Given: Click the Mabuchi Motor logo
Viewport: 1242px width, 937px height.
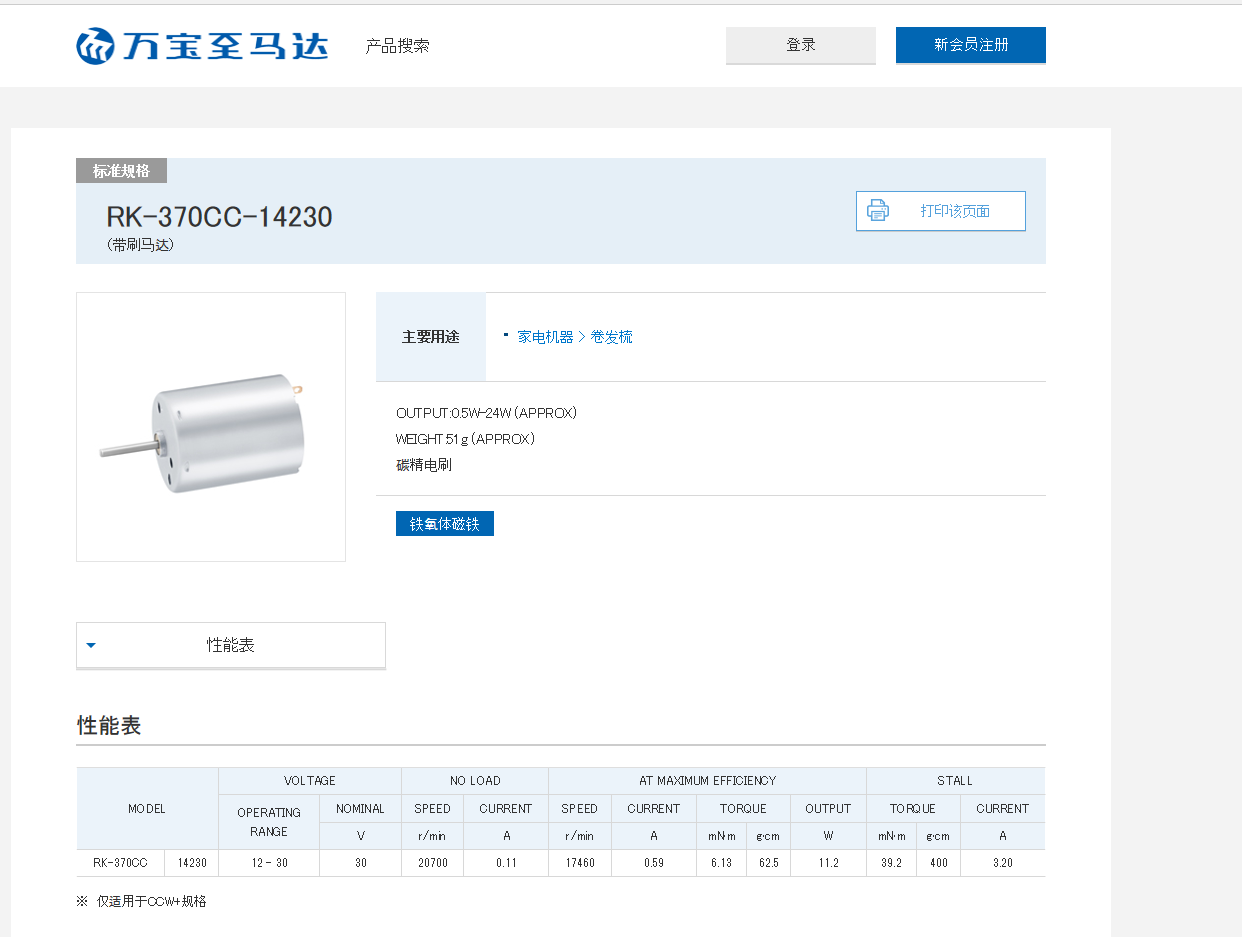Looking at the screenshot, I should click(203, 46).
